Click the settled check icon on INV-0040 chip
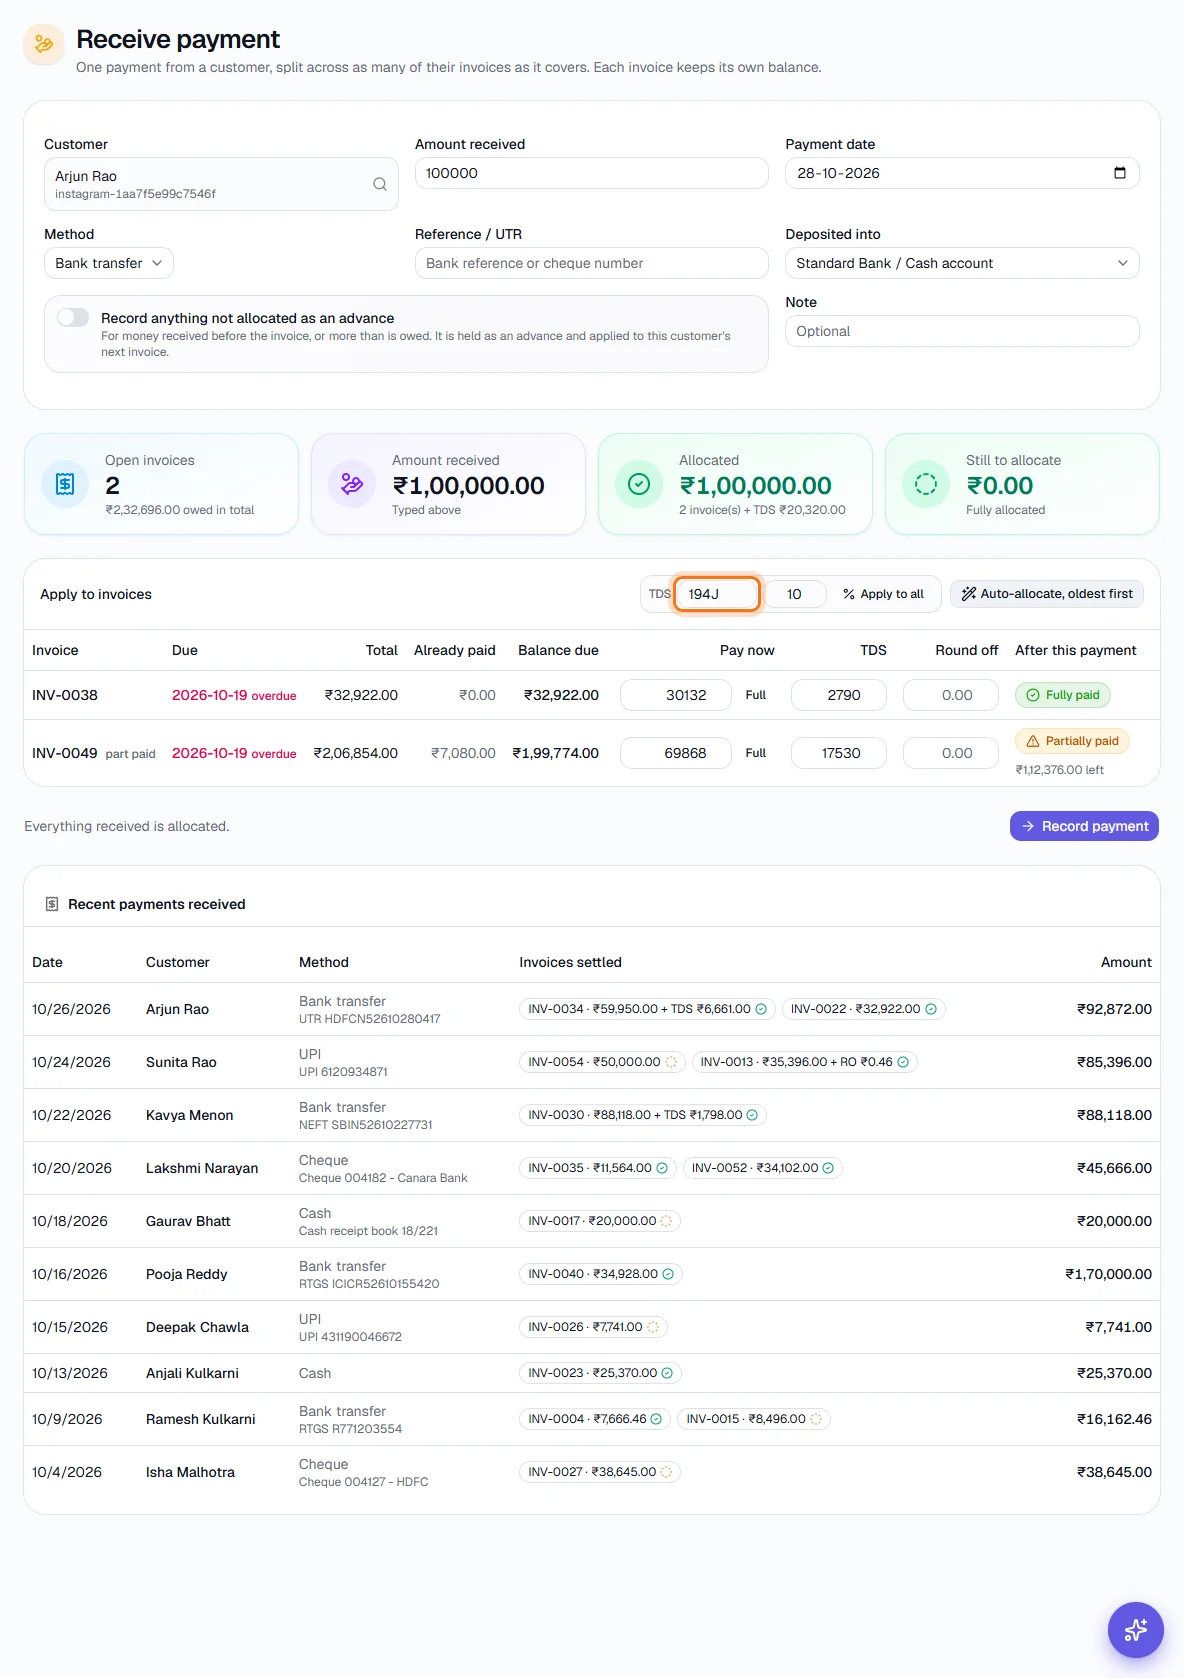The height and width of the screenshot is (1678, 1184). point(668,1274)
